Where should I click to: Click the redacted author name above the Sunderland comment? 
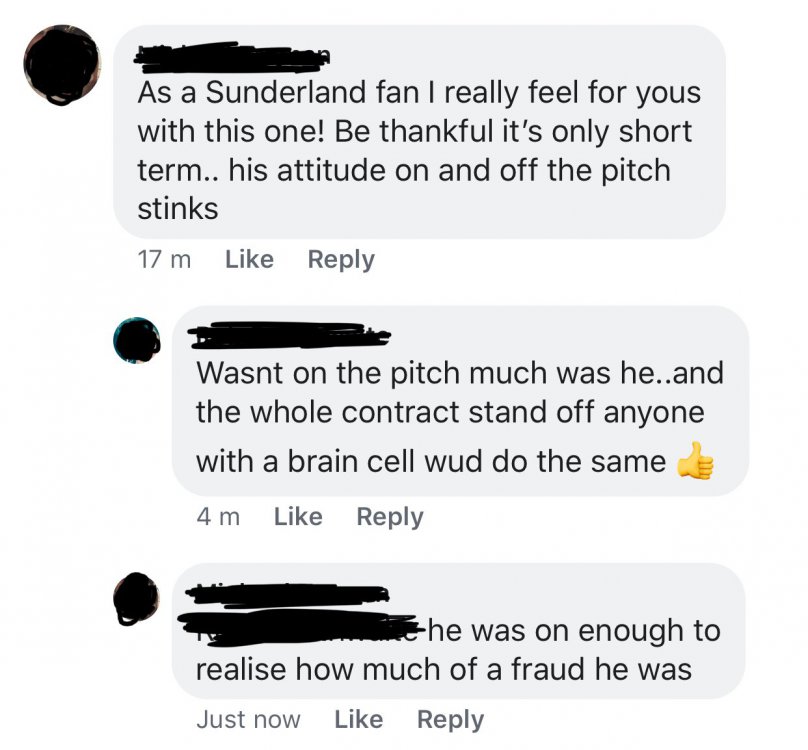tap(232, 57)
